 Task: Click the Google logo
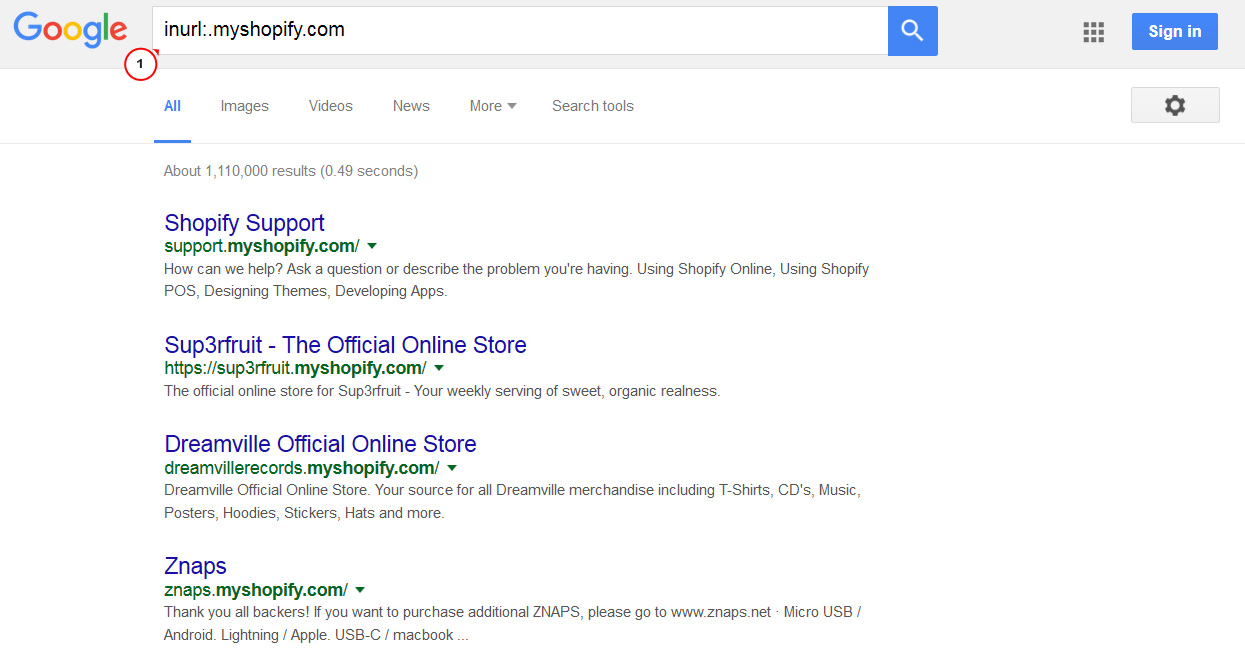pyautogui.click(x=70, y=30)
